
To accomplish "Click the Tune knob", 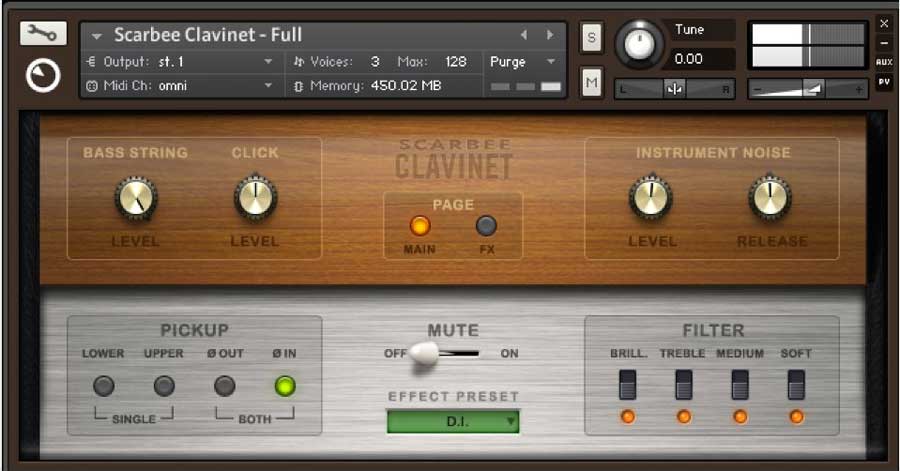I will pos(639,44).
